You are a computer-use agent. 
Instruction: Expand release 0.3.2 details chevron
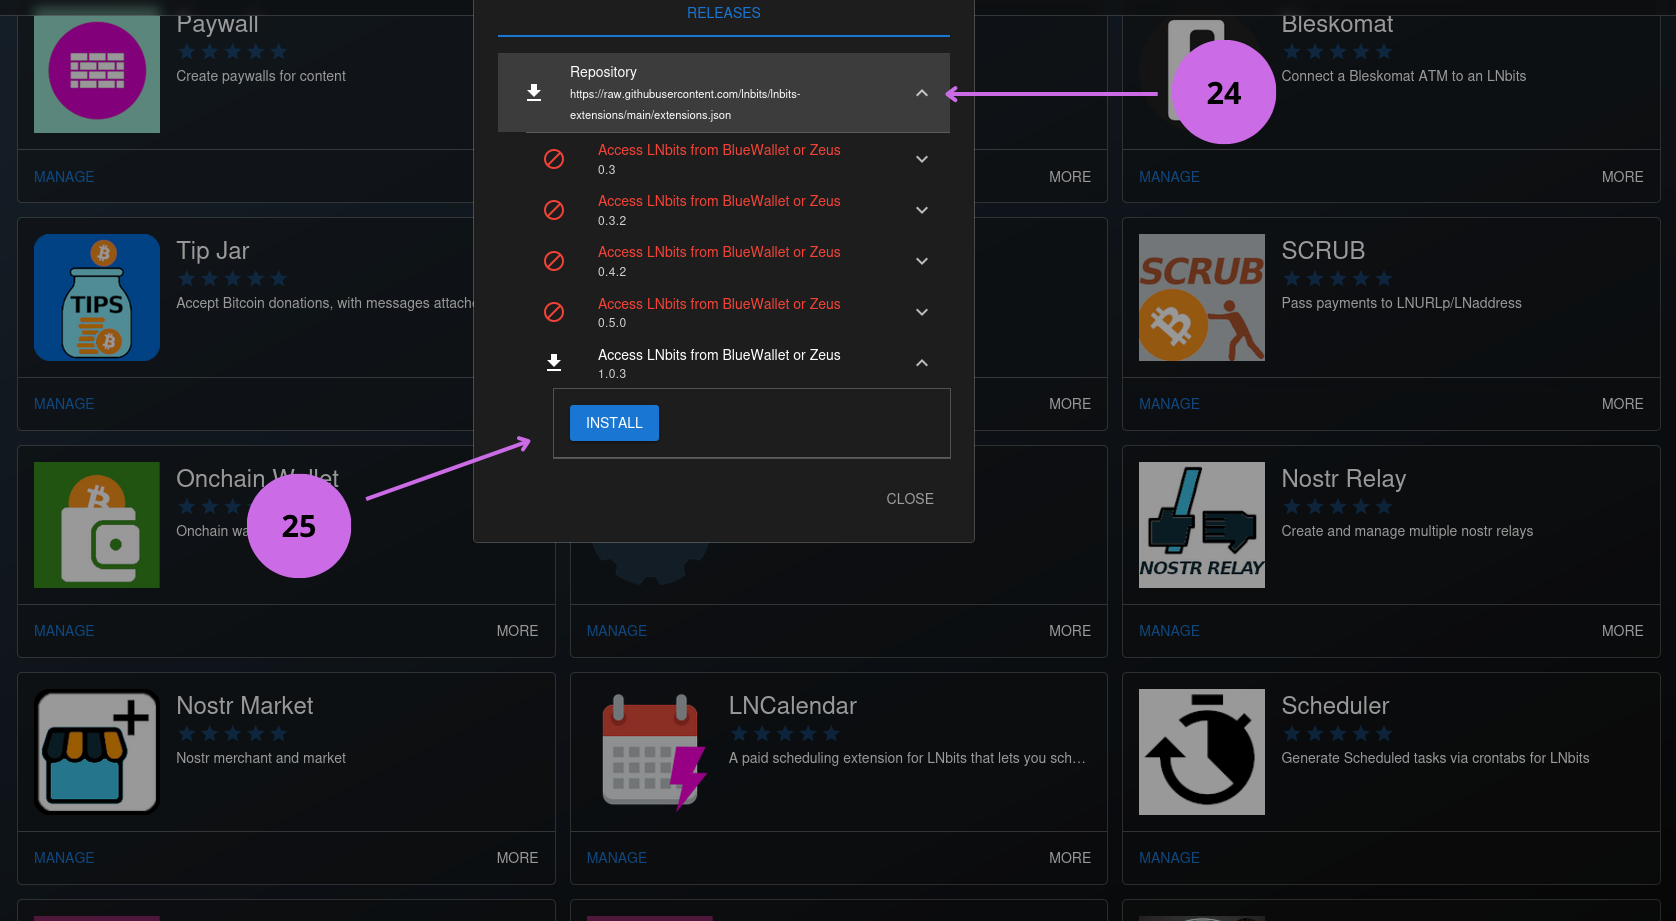click(x=922, y=210)
